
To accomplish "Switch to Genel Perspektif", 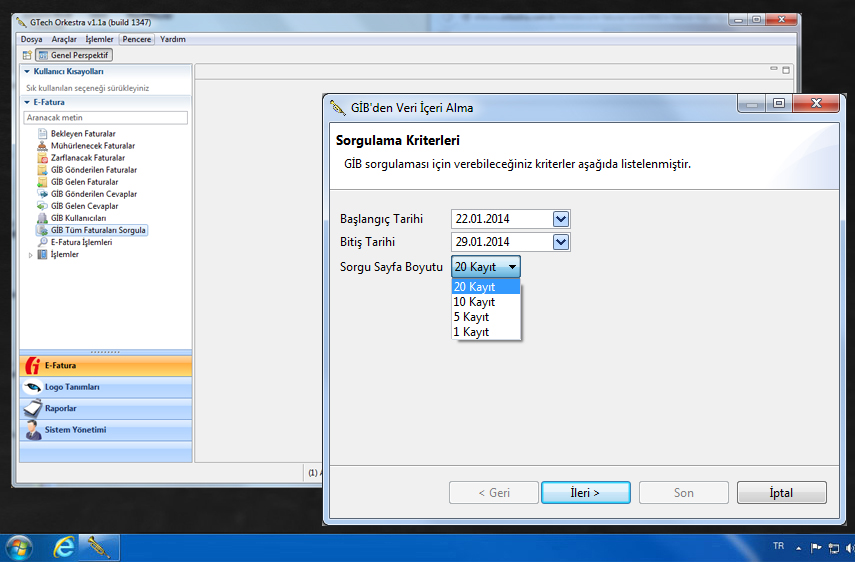I will pyautogui.click(x=74, y=55).
